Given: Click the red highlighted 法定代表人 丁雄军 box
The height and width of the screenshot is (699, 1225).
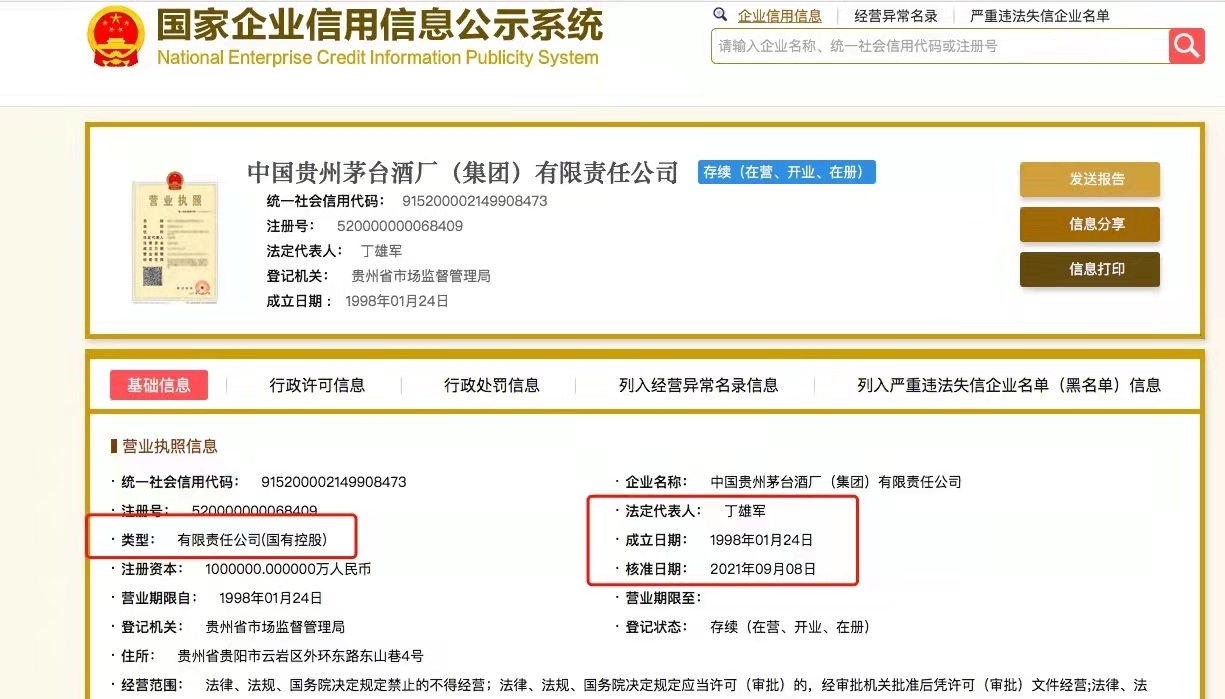Looking at the screenshot, I should click(723, 540).
